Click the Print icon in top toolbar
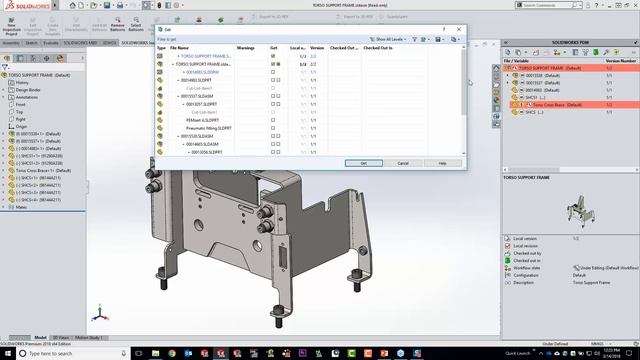640x360 pixels. [120, 5]
